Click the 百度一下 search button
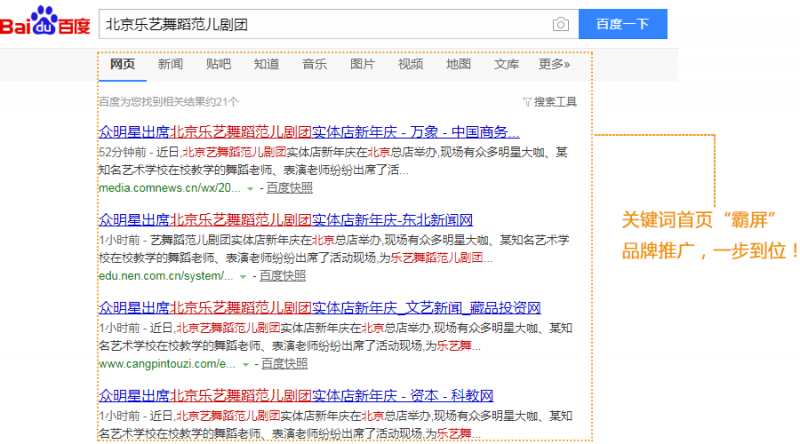Image resolution: width=800 pixels, height=444 pixels. tap(622, 24)
